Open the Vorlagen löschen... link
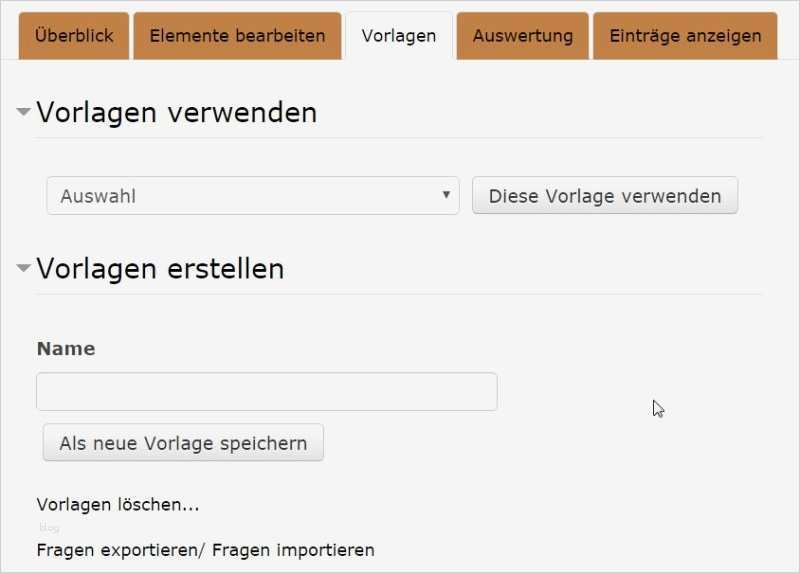The height and width of the screenshot is (573, 800). click(x=118, y=505)
